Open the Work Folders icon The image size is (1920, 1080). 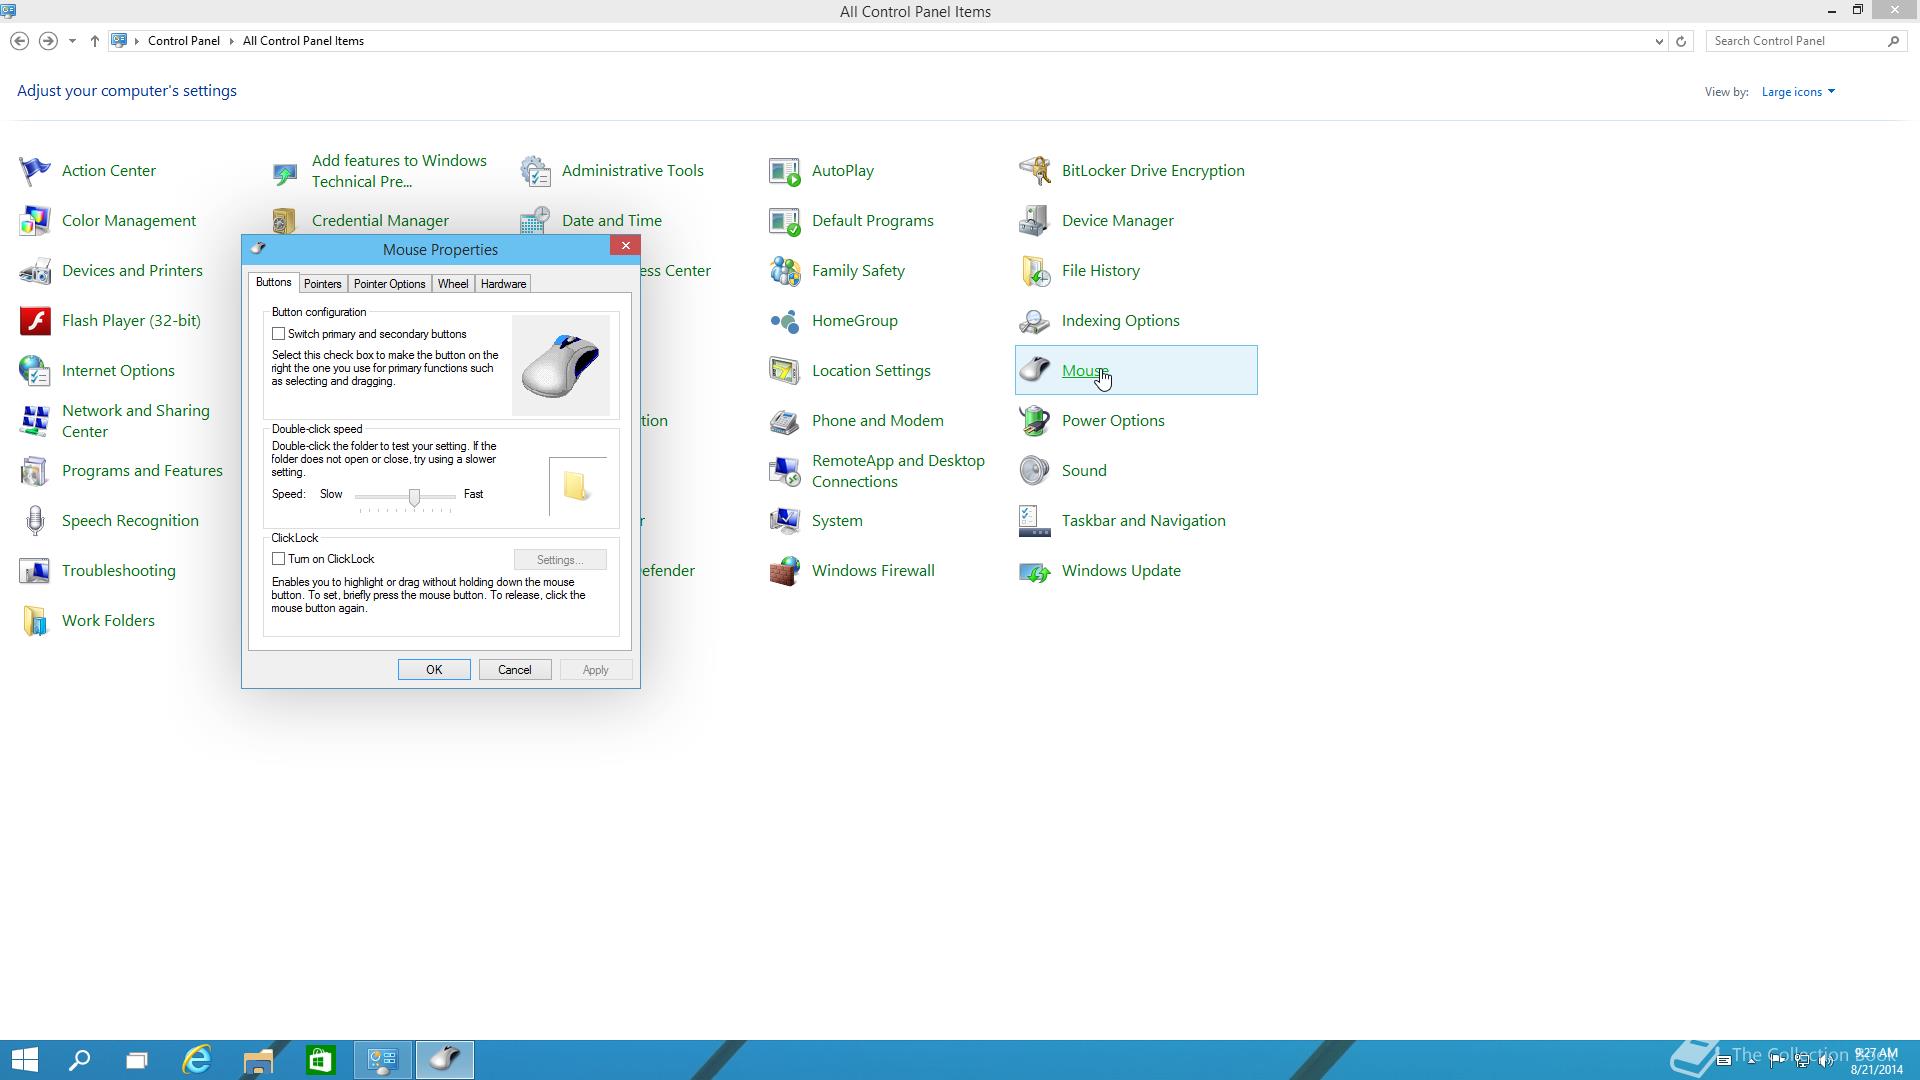click(x=35, y=621)
